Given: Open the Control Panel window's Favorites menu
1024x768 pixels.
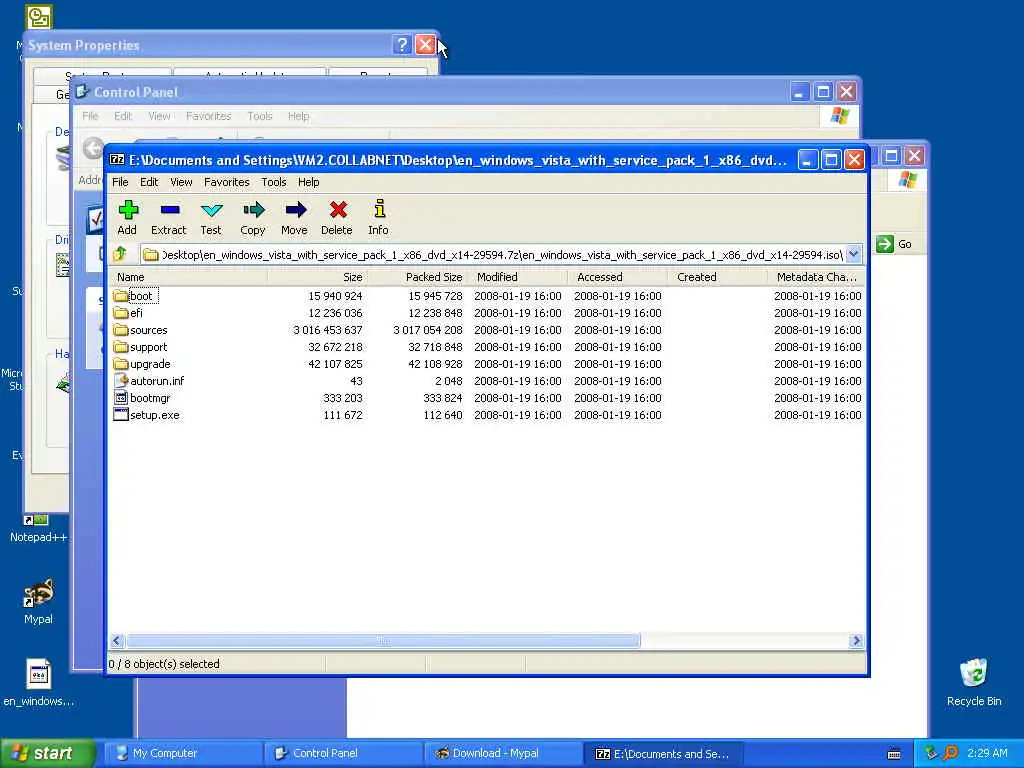Looking at the screenshot, I should pyautogui.click(x=208, y=116).
